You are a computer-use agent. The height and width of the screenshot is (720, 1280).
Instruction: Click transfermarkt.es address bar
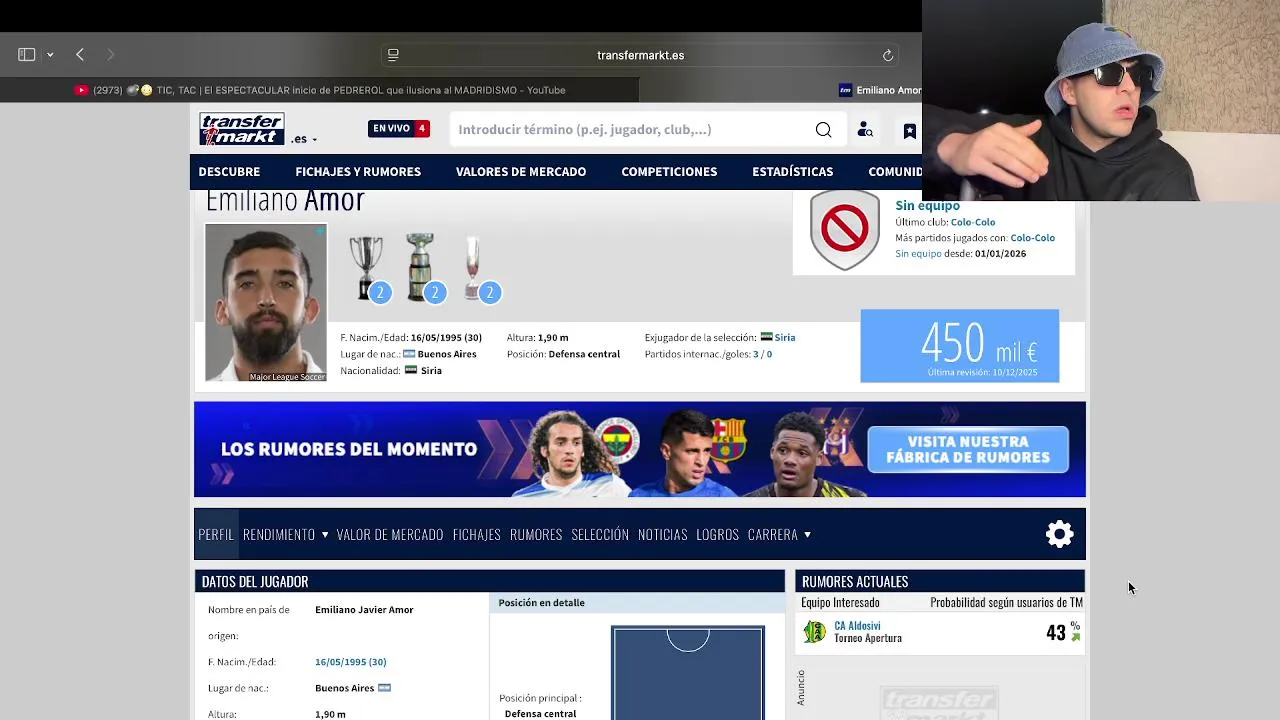(640, 55)
